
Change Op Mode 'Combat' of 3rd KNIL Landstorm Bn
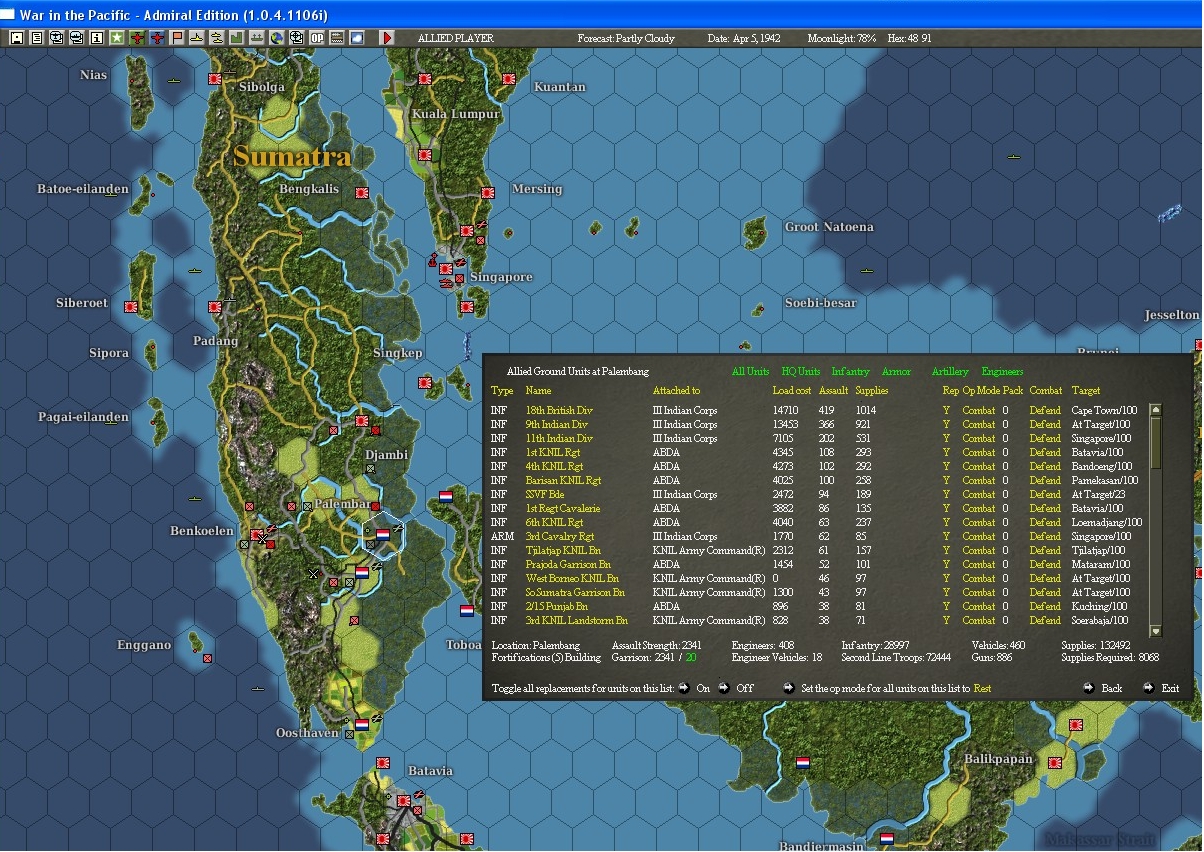978,620
